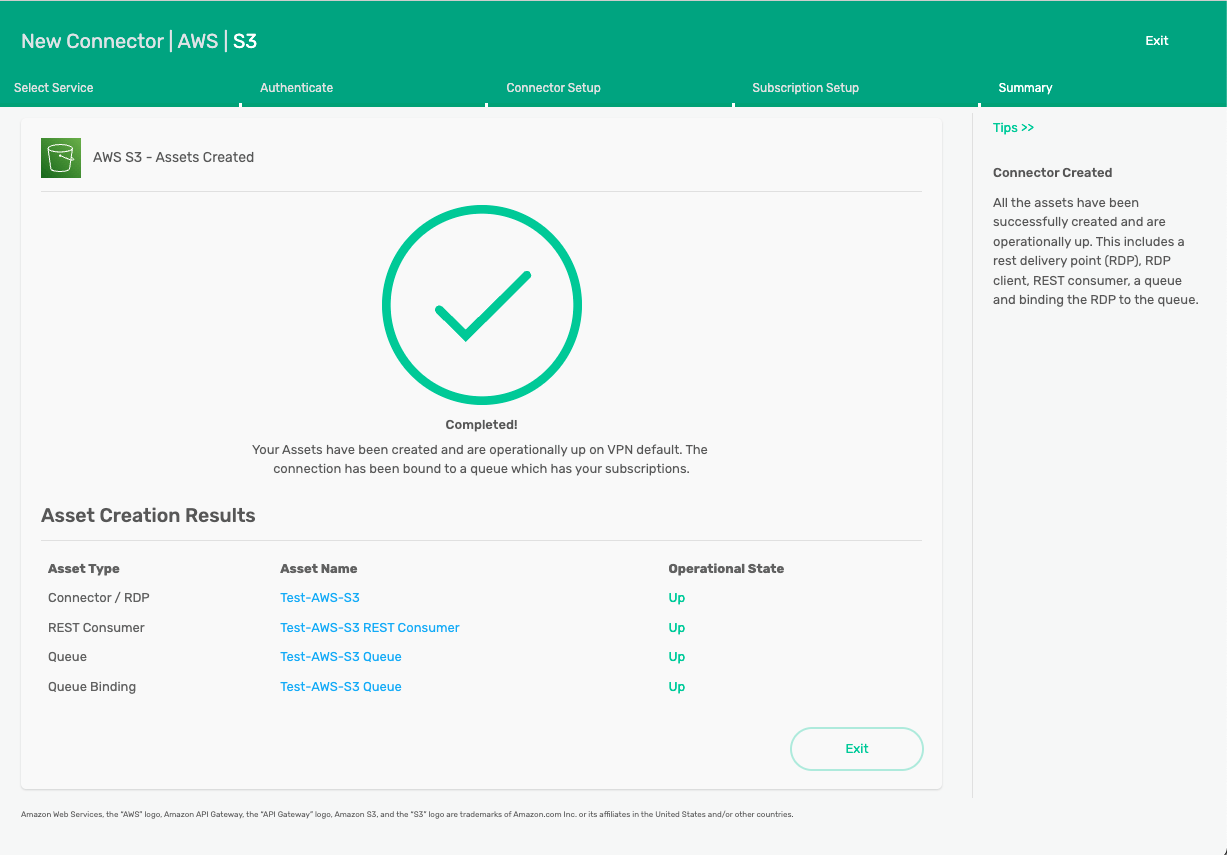Open the Test-AWS-S3 REST Consumer link
Screen dimensions: 1227x855
point(369,627)
